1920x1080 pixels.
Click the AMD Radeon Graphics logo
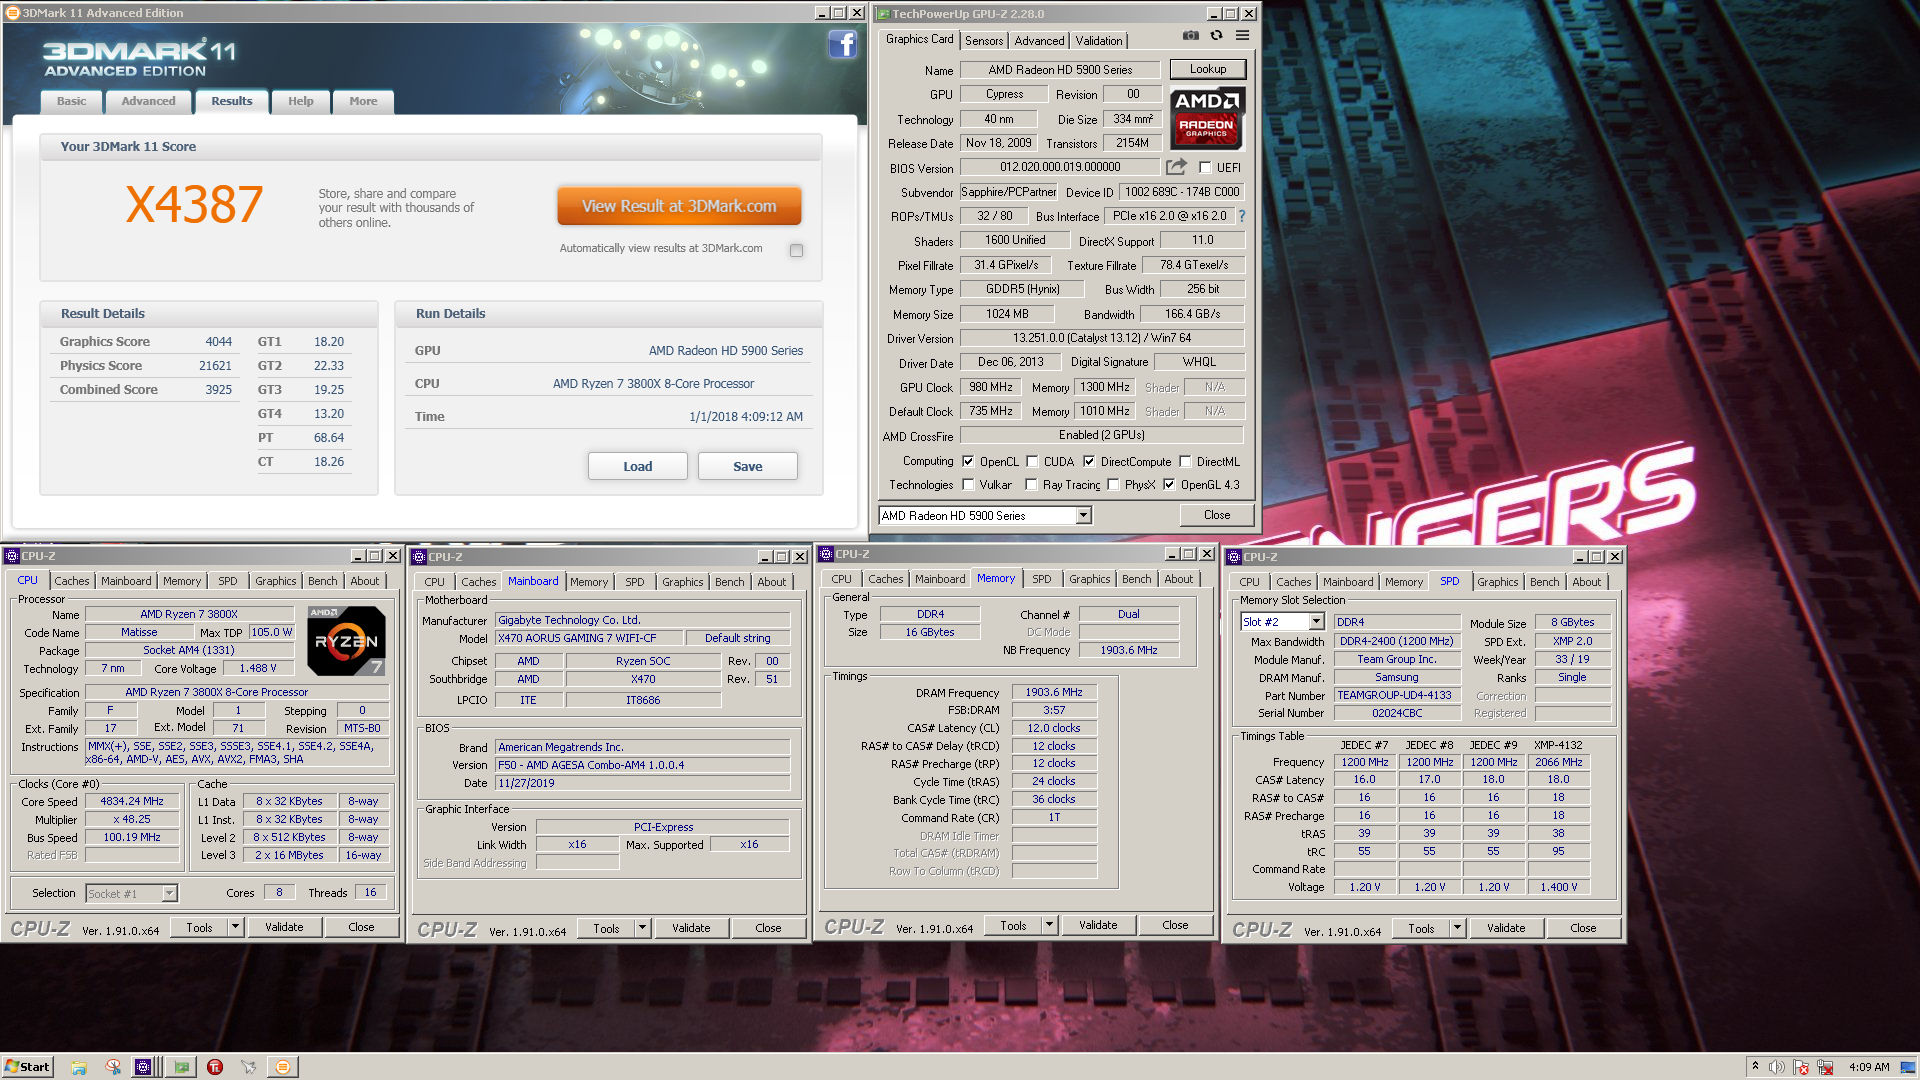(1207, 118)
